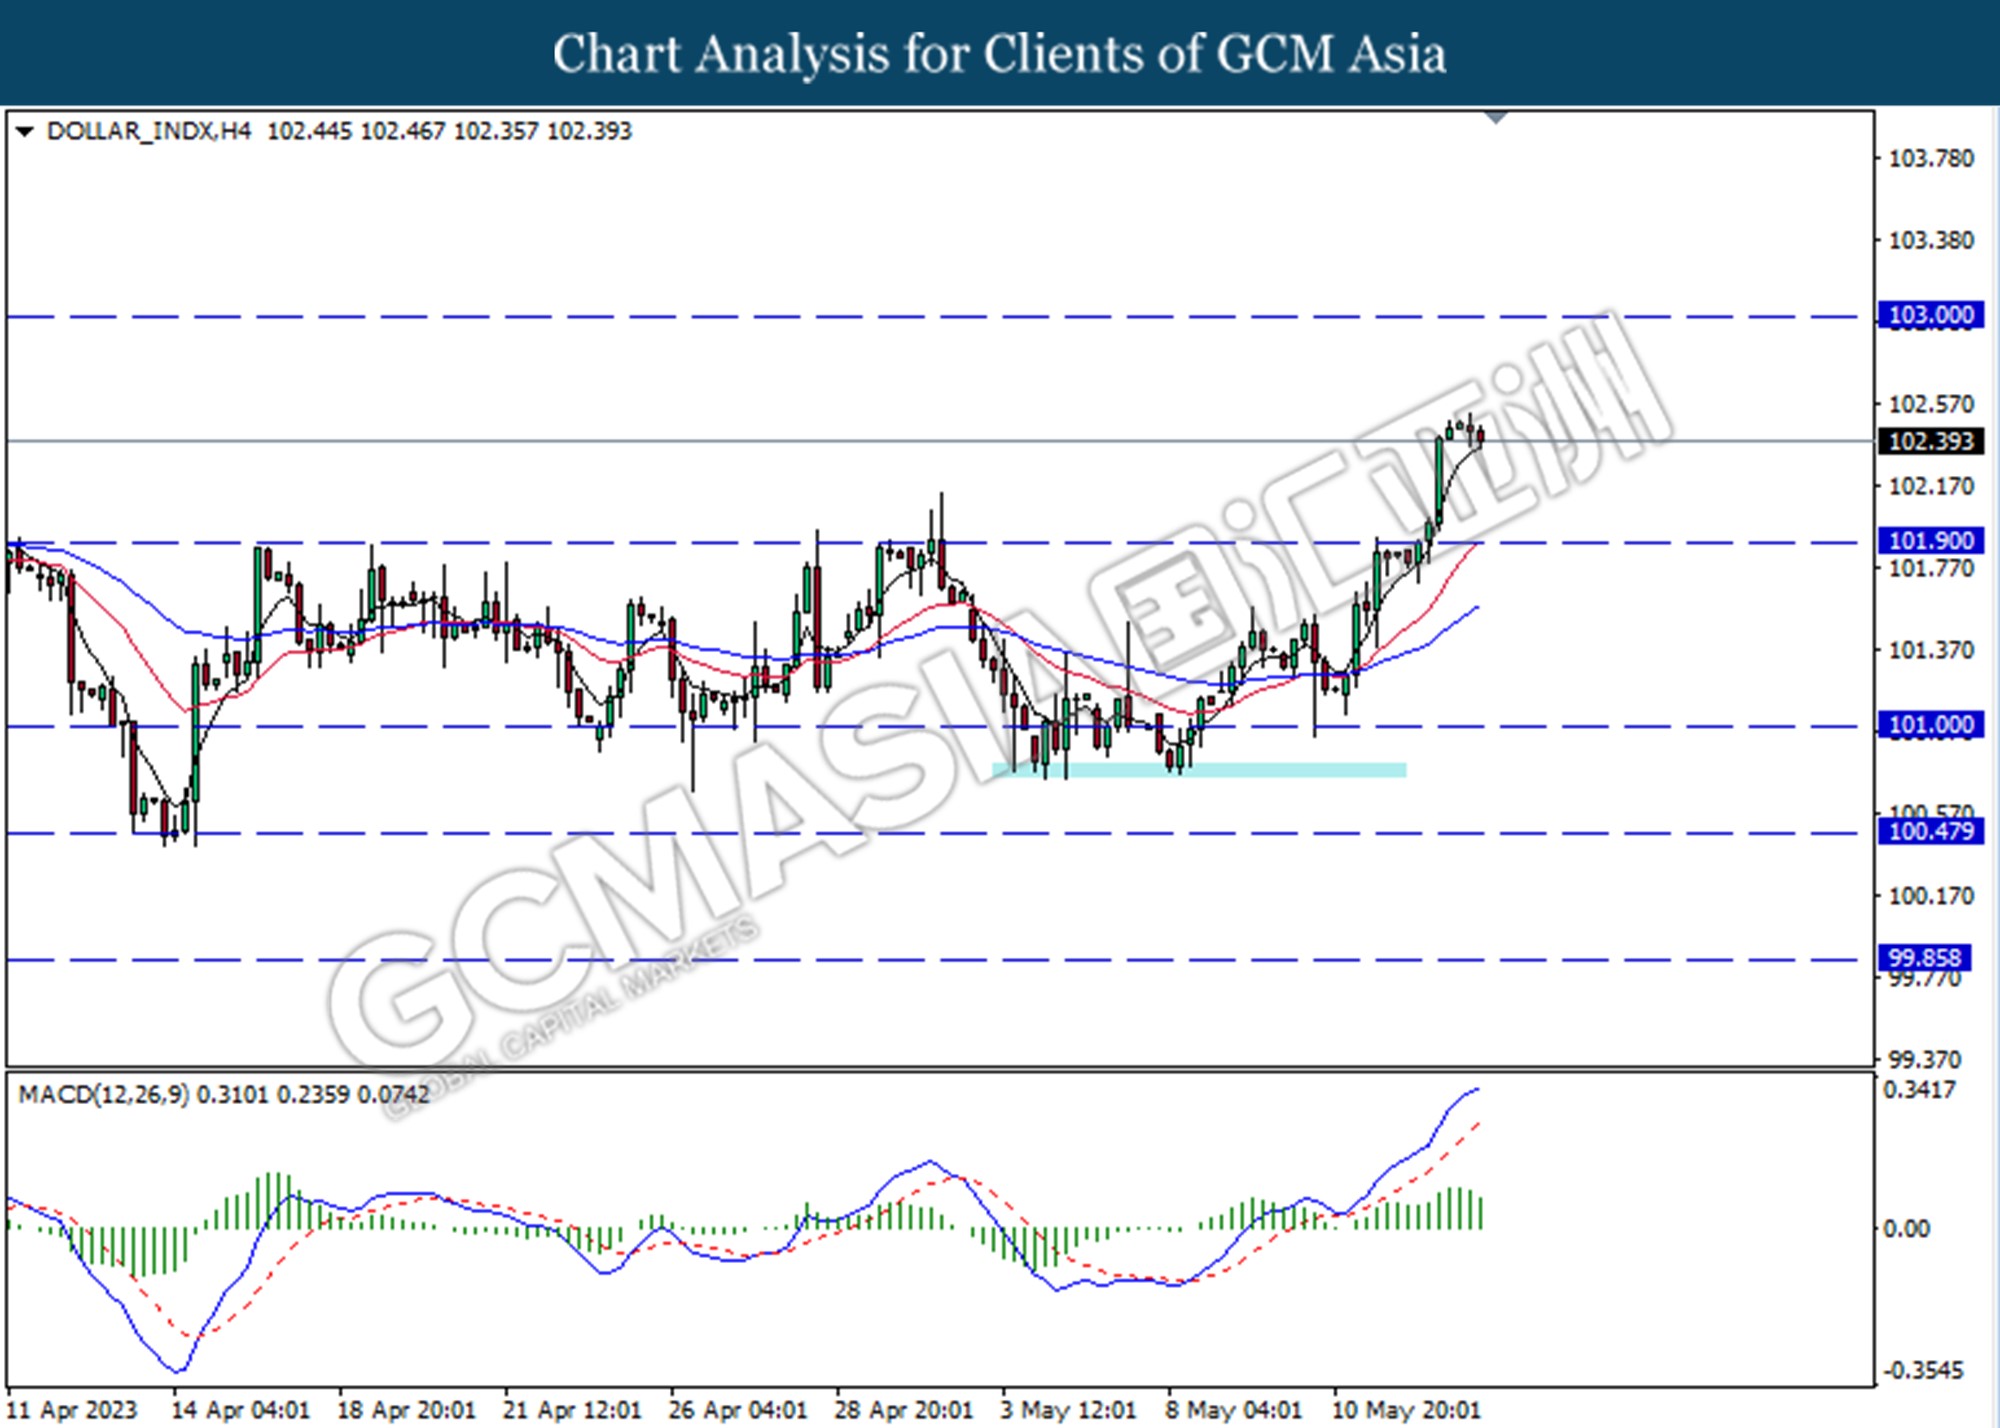Select the 103.000 resistance price label
Viewport: 2000px width, 1428px height.
(1930, 315)
